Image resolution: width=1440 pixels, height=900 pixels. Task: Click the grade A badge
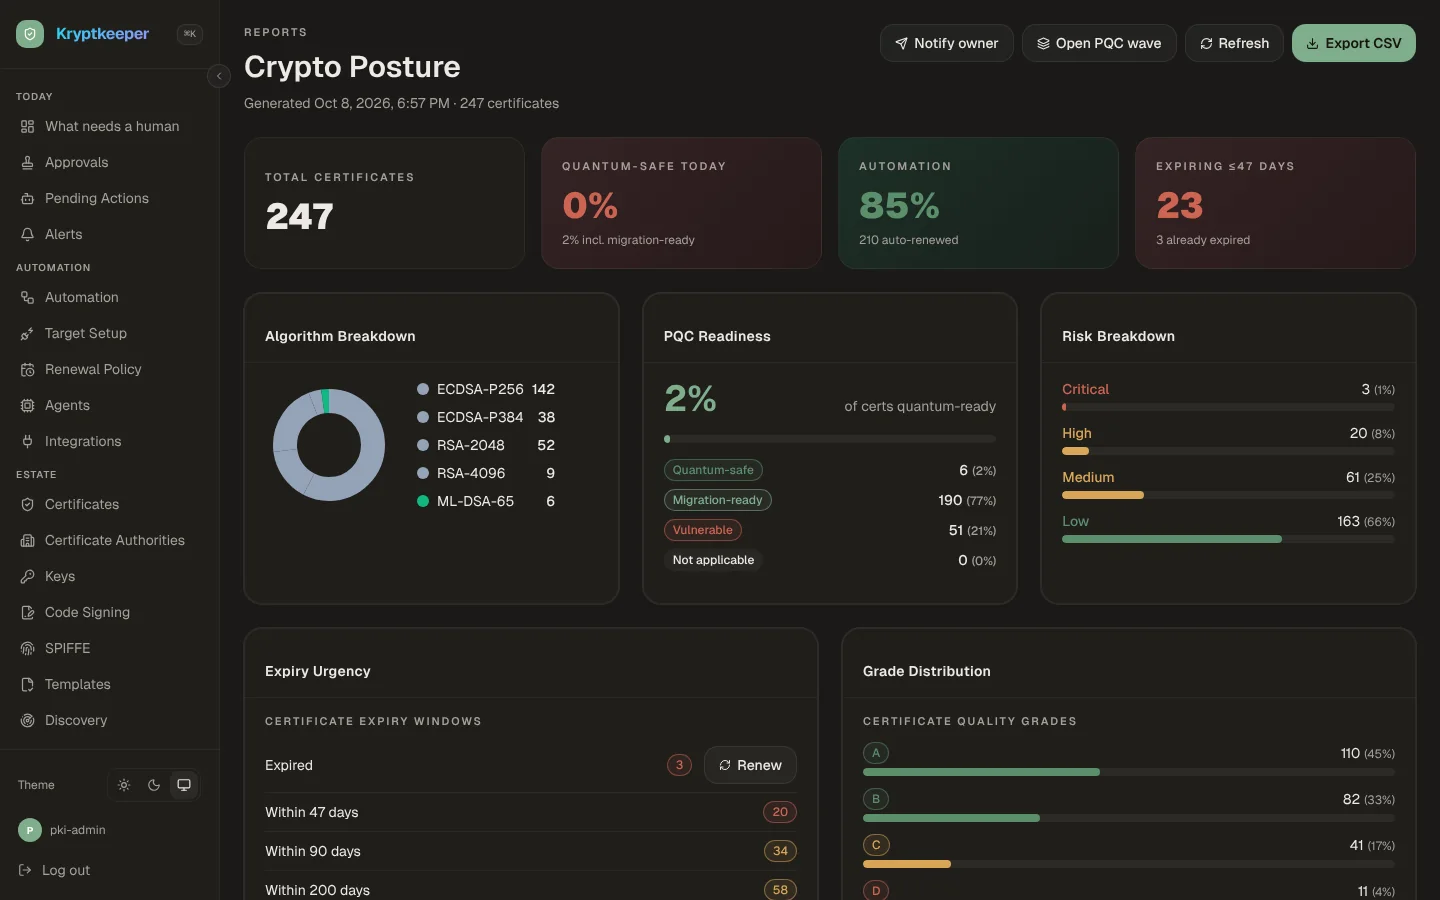[x=876, y=753]
